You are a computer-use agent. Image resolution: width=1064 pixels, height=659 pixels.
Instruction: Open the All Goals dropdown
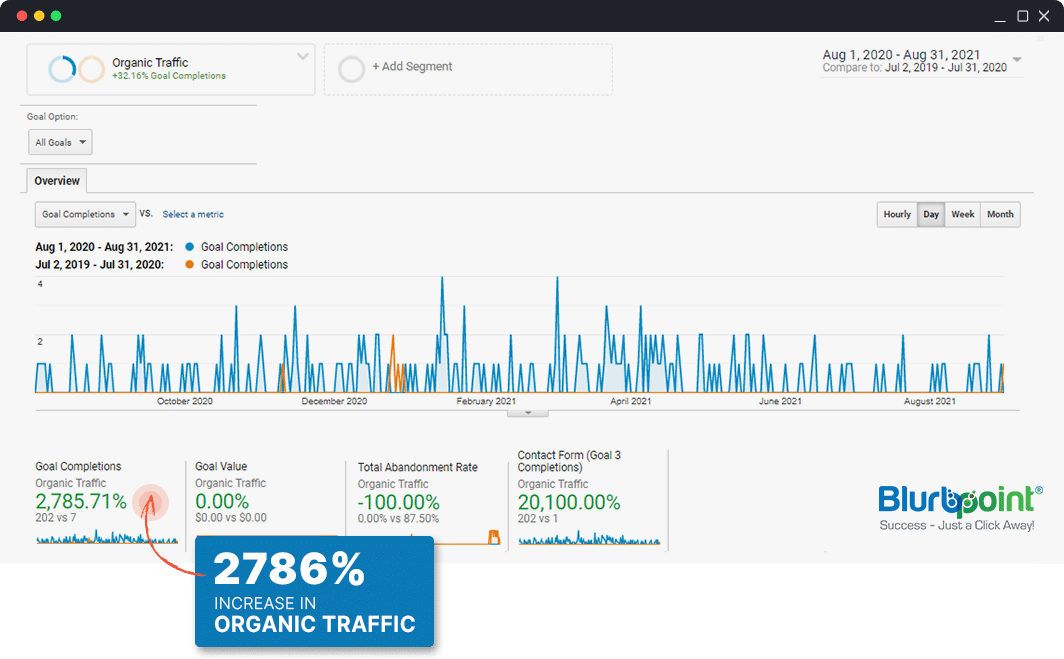[60, 143]
